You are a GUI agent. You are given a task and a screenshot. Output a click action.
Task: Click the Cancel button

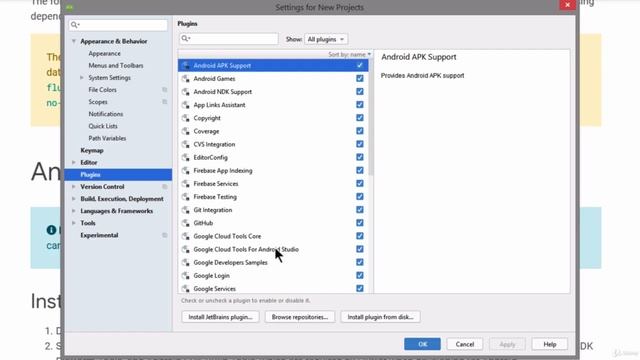pos(464,344)
